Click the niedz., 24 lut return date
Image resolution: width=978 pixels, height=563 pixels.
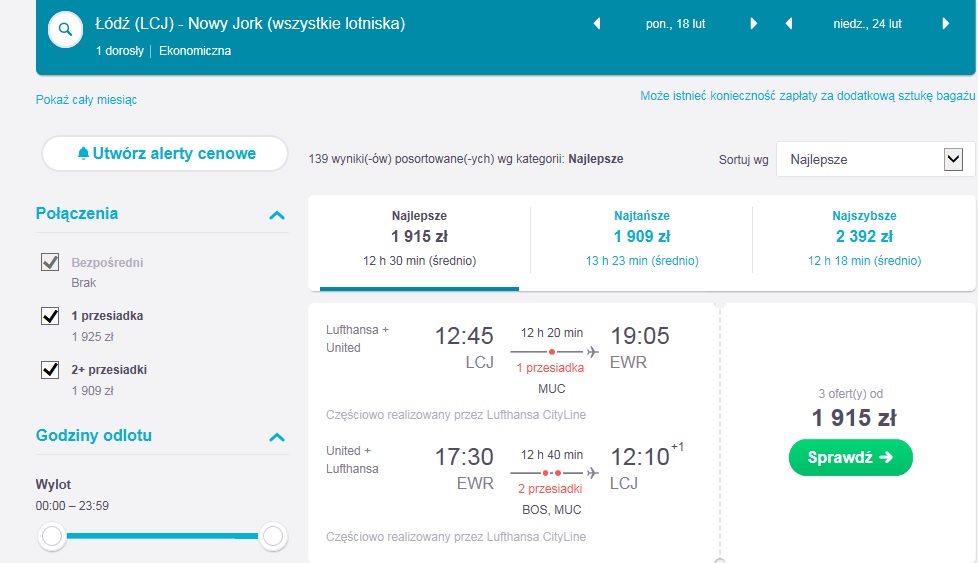868,24
